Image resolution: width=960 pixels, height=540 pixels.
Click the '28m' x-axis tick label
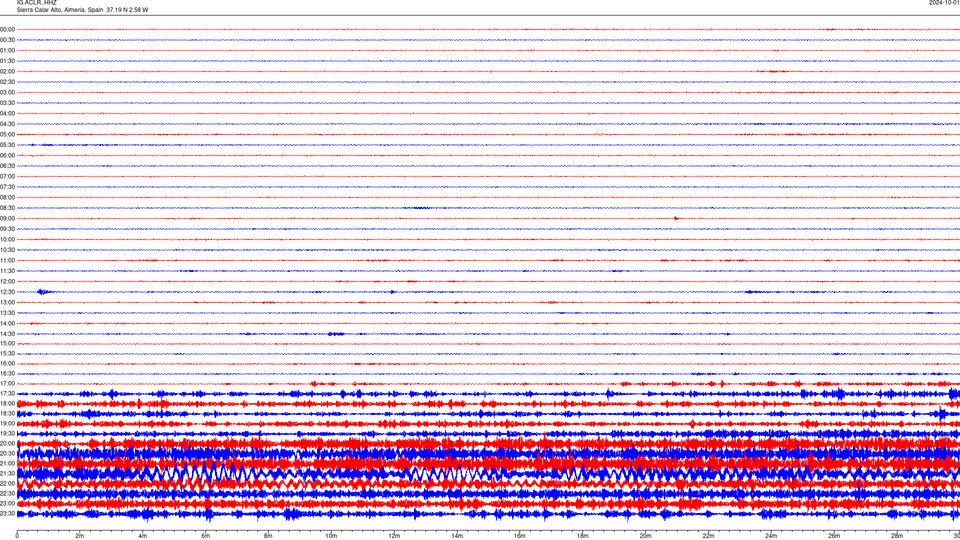[x=897, y=536]
